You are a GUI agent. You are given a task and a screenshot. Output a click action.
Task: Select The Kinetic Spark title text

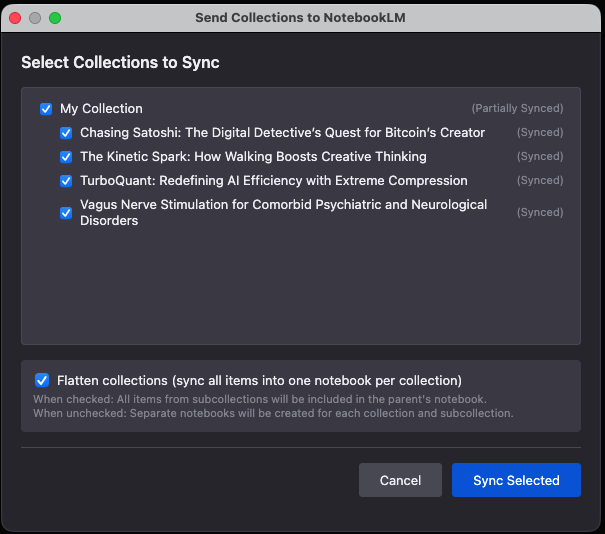coord(253,157)
